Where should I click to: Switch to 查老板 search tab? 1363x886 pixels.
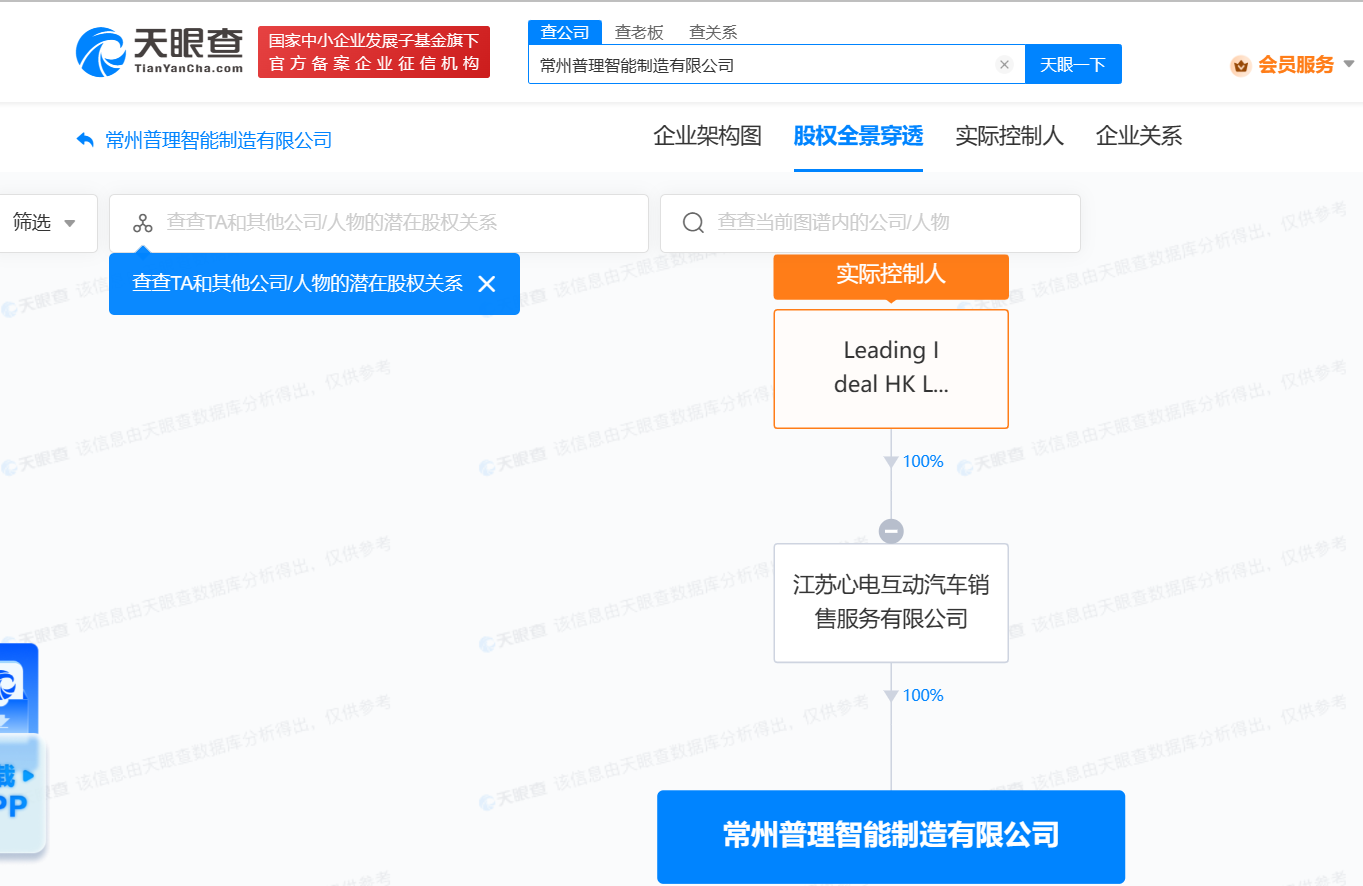pyautogui.click(x=639, y=32)
